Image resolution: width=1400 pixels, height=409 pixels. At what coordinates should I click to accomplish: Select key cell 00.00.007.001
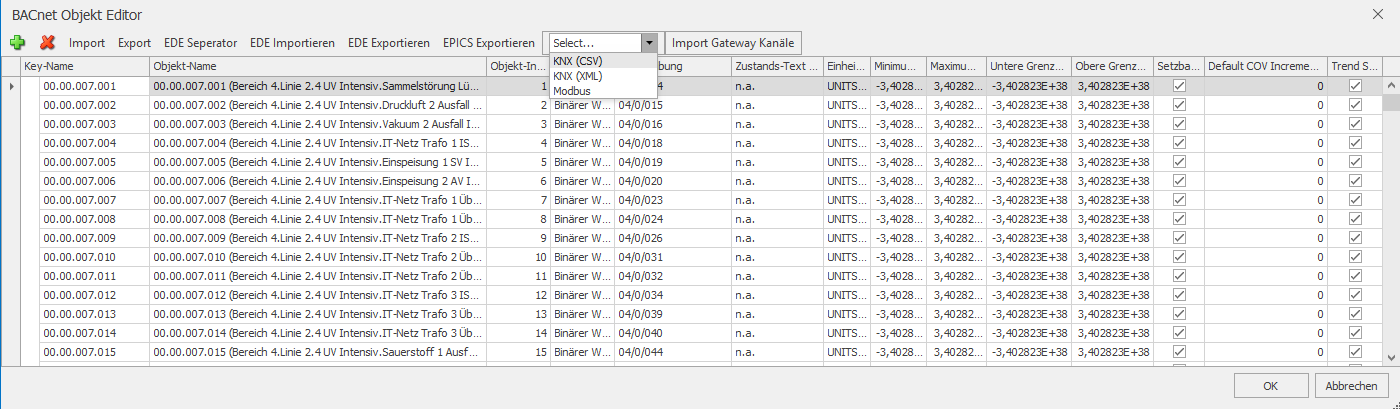click(94, 87)
